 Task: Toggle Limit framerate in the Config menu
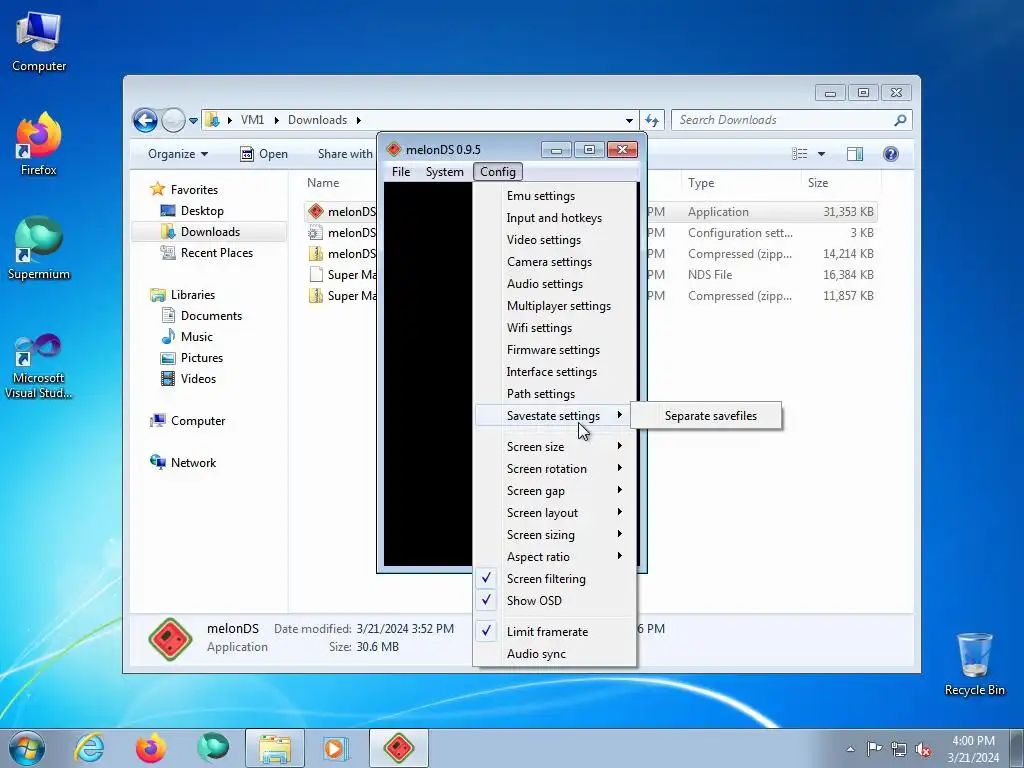[555, 632]
